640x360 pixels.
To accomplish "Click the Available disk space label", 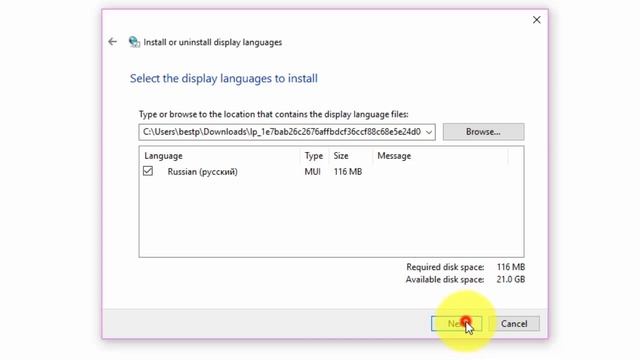I will pos(444,280).
